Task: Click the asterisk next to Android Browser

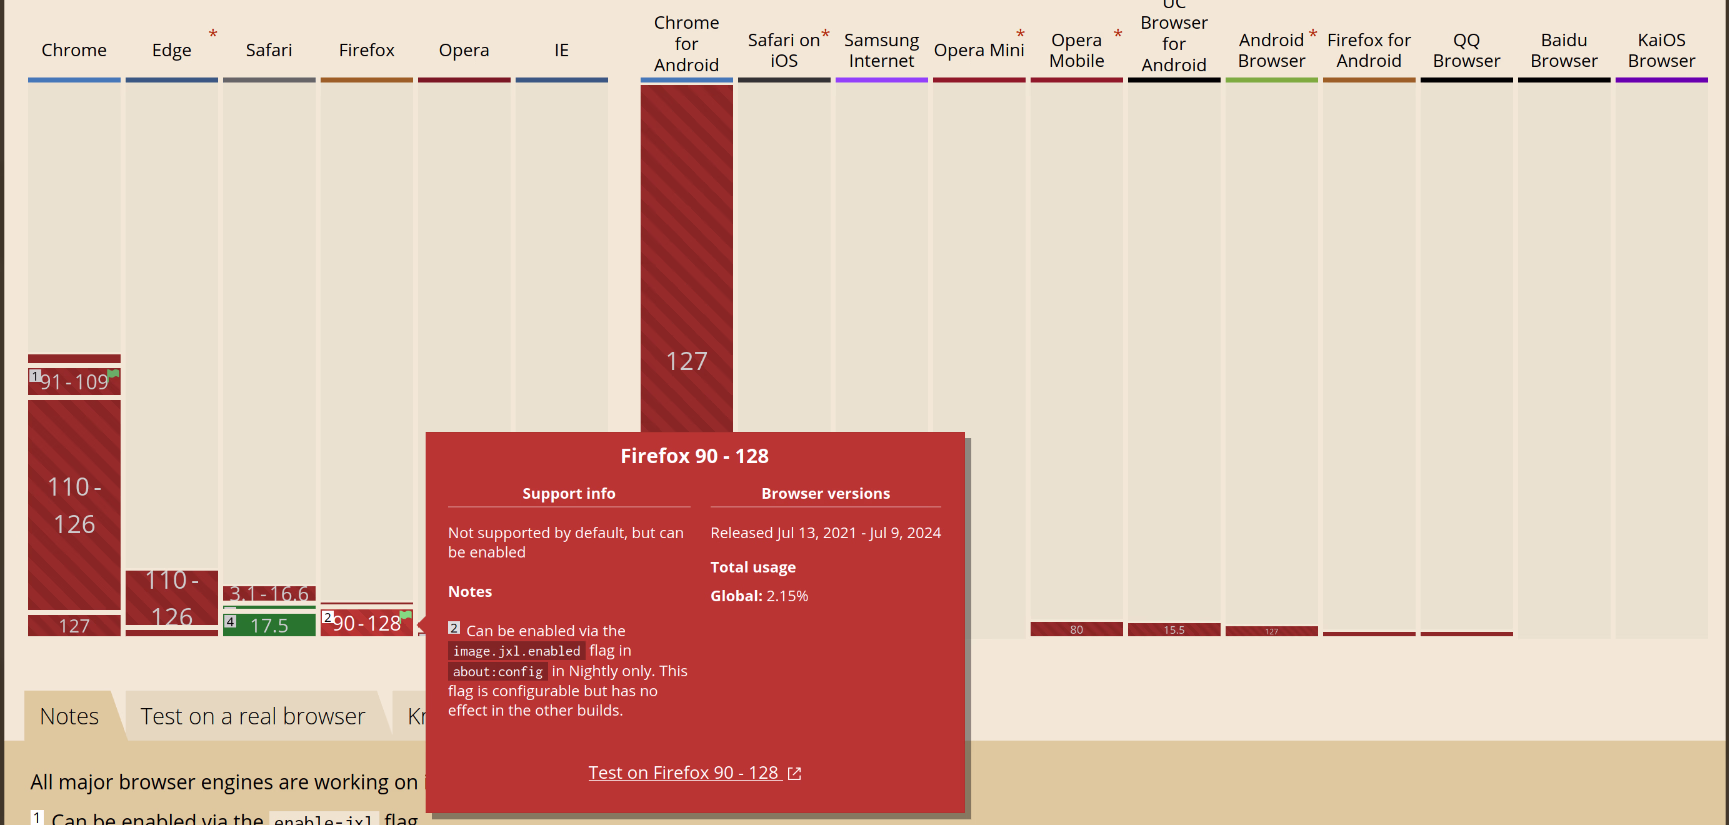Action: click(1313, 35)
